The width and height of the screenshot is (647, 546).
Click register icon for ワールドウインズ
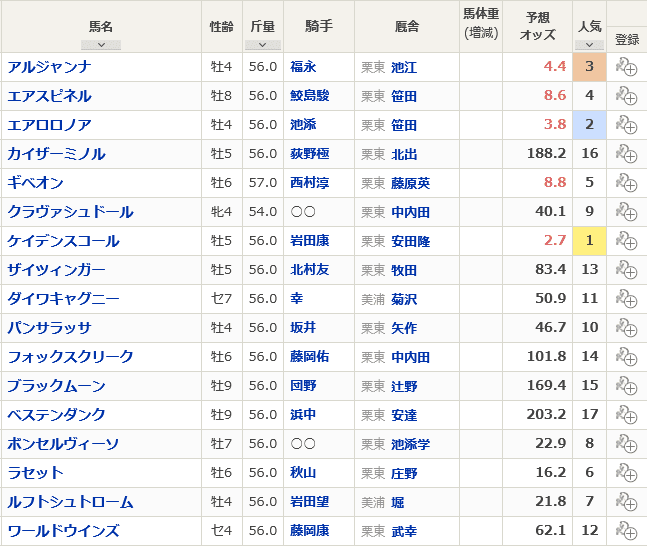626,530
